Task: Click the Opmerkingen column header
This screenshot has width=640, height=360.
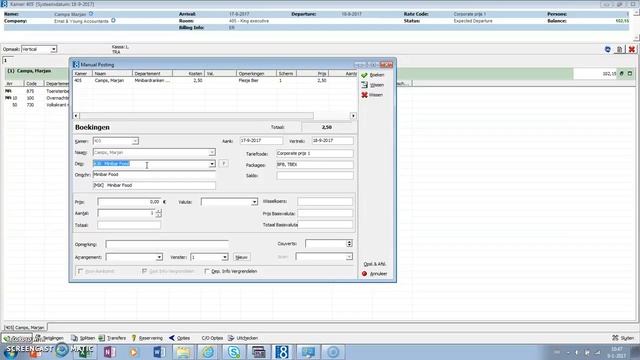Action: tap(256, 73)
